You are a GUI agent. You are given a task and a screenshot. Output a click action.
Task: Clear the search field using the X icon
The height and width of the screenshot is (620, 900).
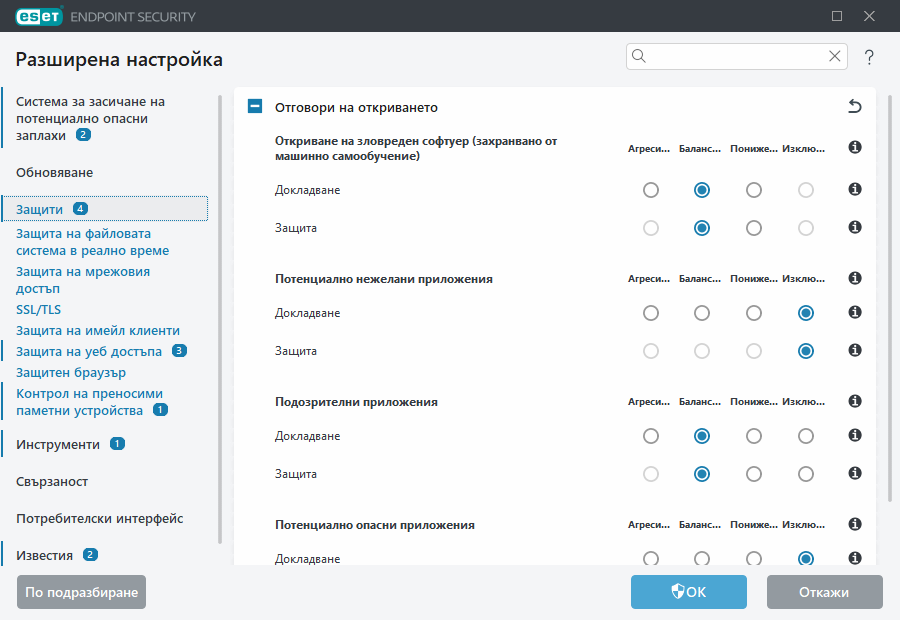point(835,56)
